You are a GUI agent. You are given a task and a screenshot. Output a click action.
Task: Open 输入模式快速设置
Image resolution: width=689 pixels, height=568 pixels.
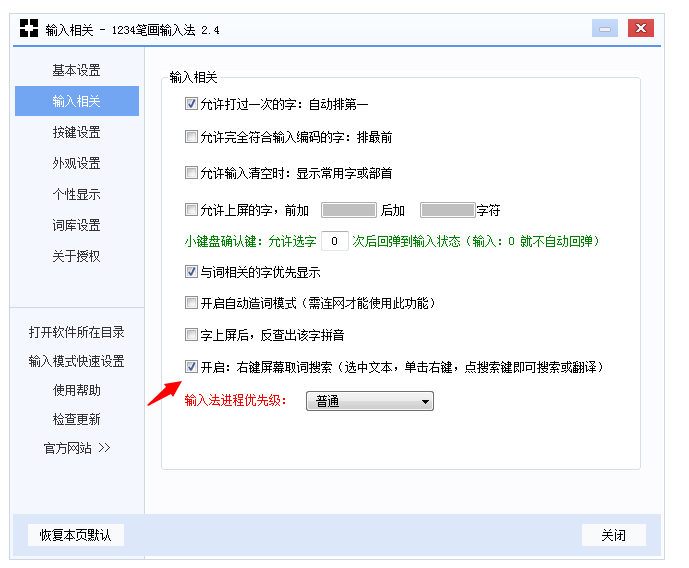click(76, 361)
